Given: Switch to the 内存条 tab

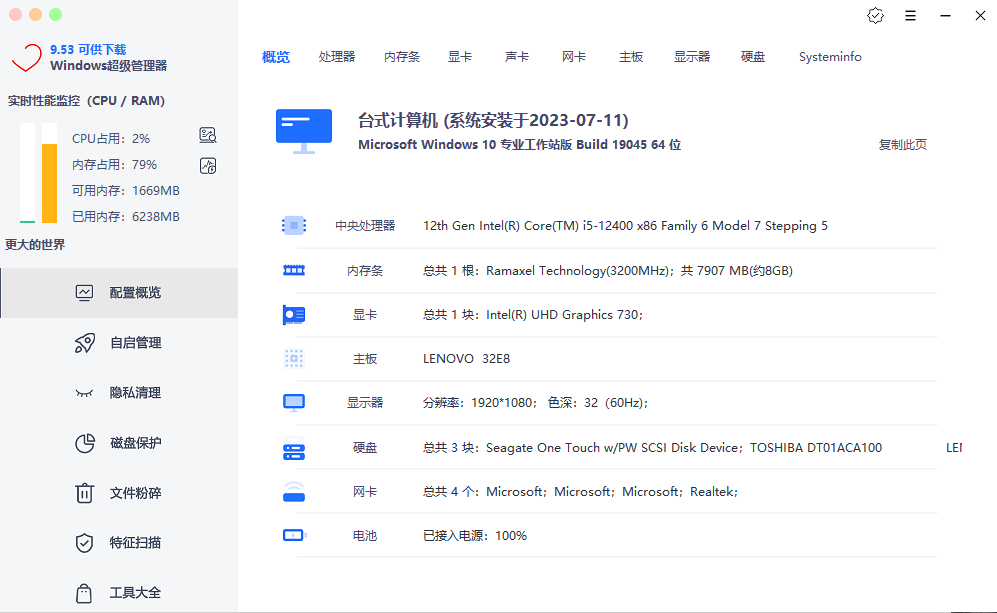Looking at the screenshot, I should [x=402, y=57].
